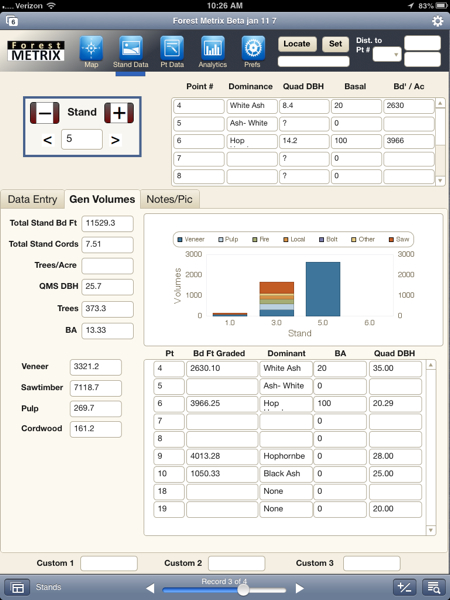Click the empty Trees/Acre field
Viewport: 450px width, 600px height.
pos(108,266)
